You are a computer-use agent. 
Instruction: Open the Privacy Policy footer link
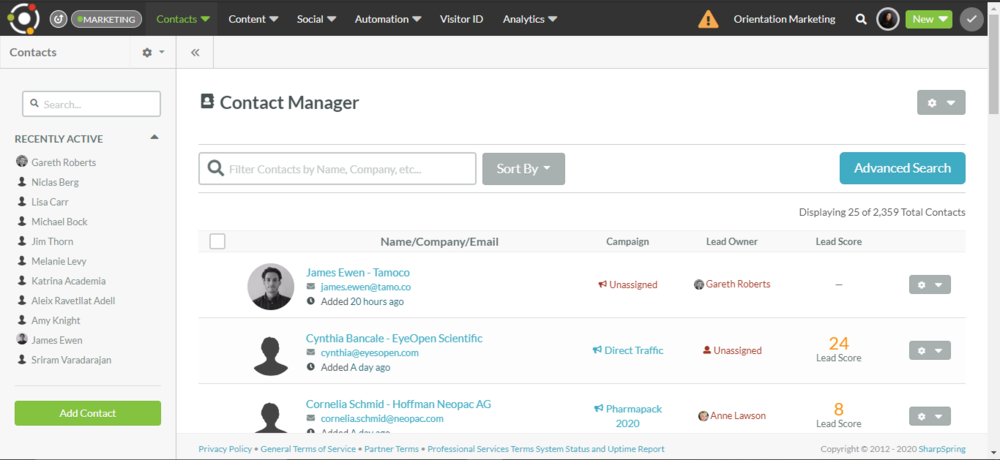[225, 449]
